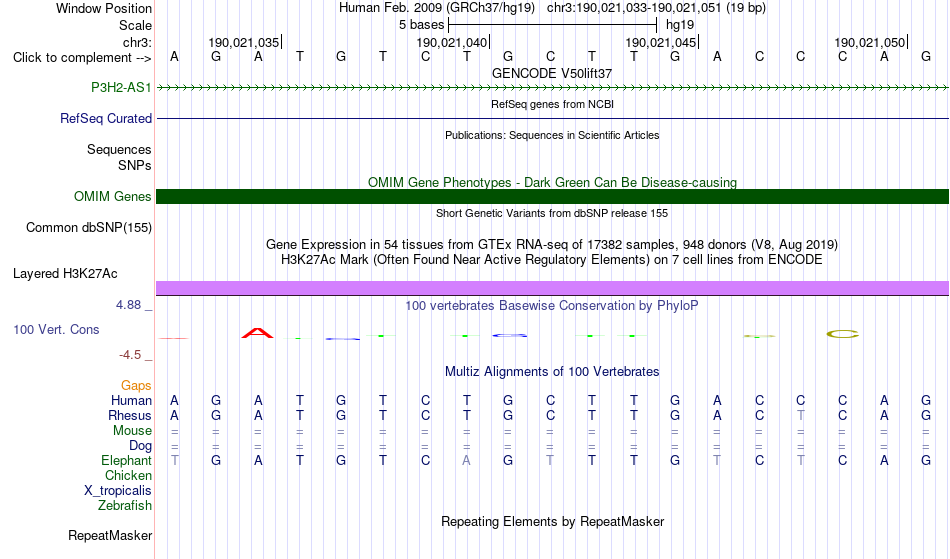Click the chr3:190,021,033-190,021,051 (19 bp) coordinates
Viewport: 950px width, 559px height.
(656, 8)
